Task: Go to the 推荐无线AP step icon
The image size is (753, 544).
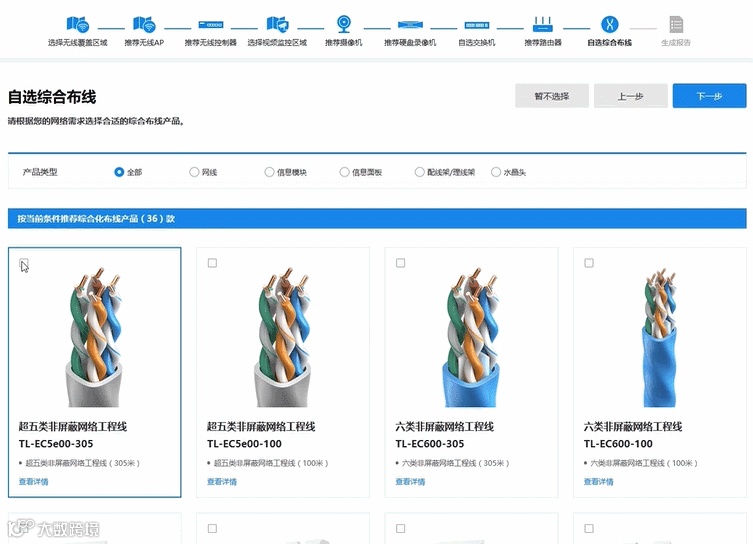Action: tap(144, 24)
